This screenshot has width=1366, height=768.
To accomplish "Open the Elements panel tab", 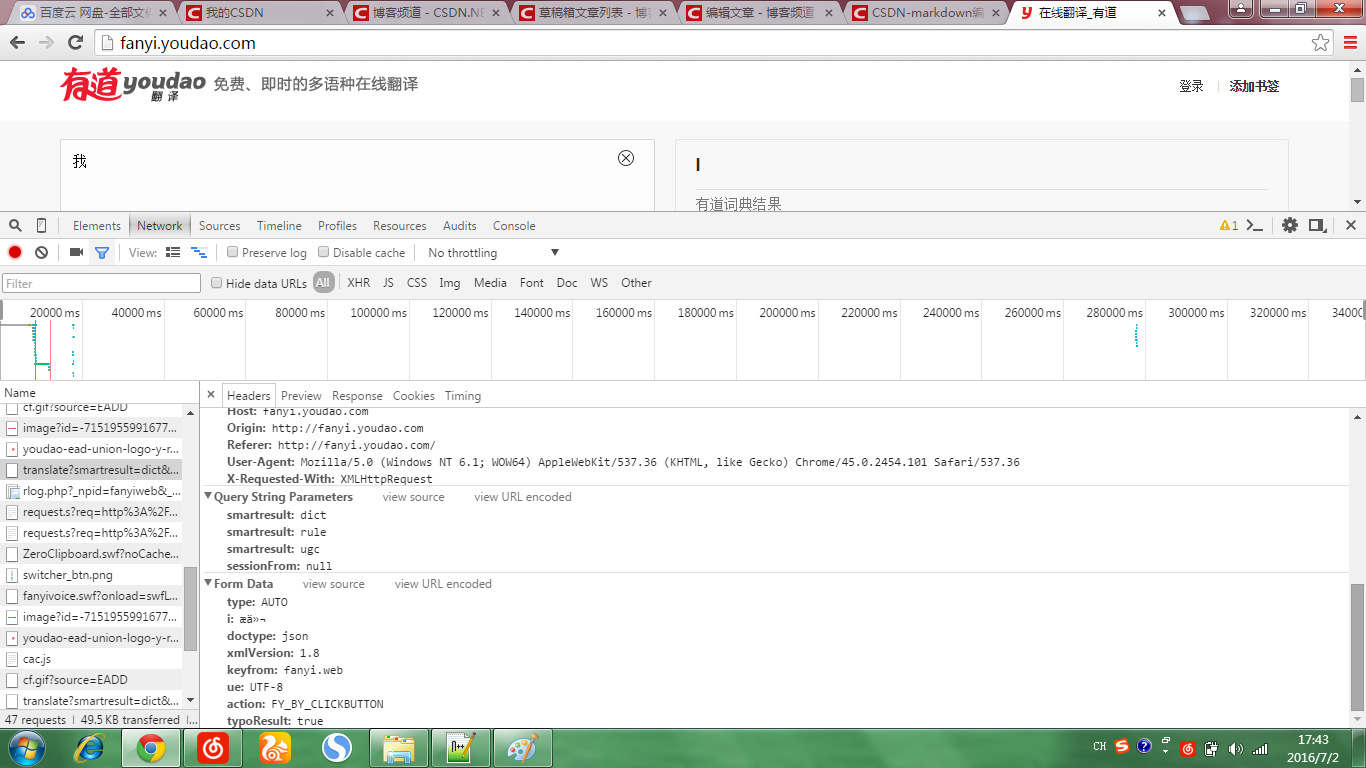I will (x=97, y=225).
